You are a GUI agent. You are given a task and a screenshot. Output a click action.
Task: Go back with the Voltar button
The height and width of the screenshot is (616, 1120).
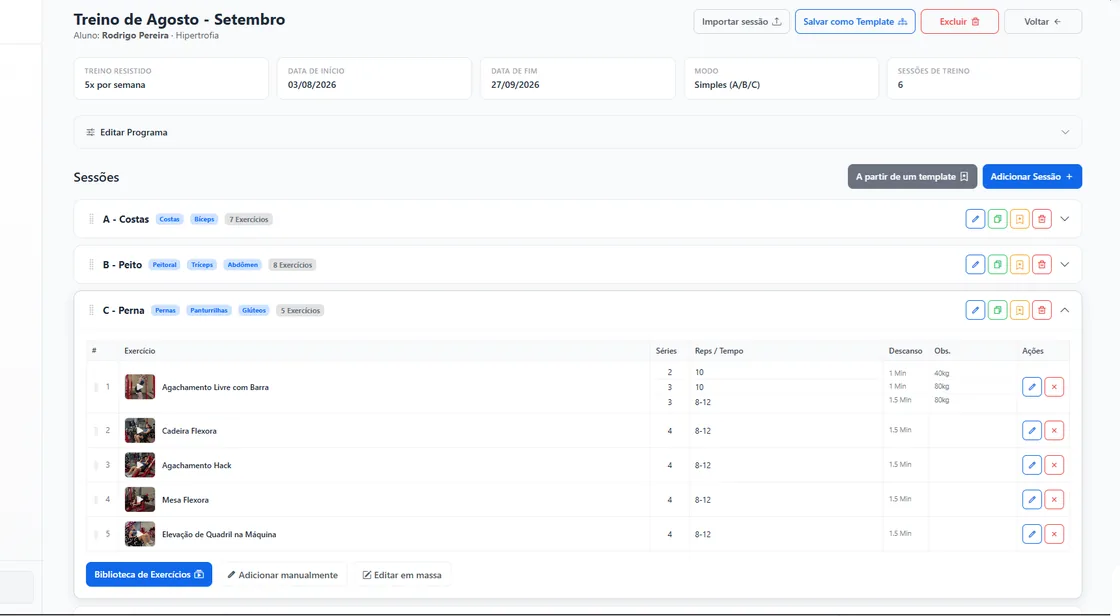(x=1042, y=21)
